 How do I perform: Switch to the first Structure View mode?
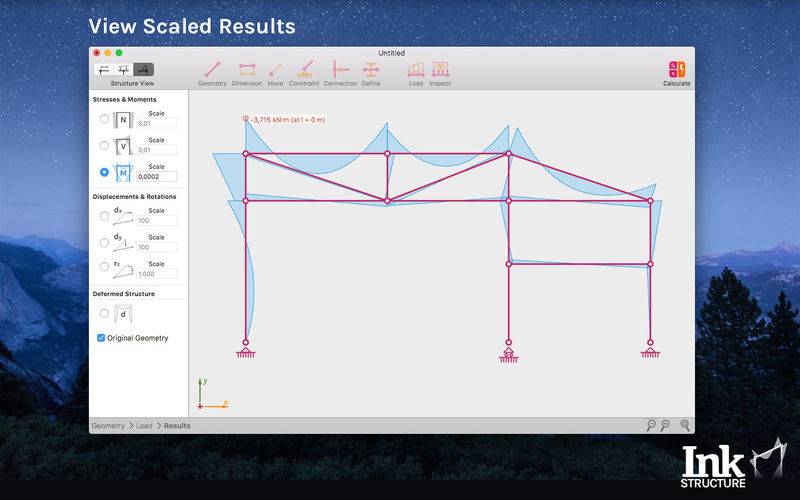coord(104,69)
